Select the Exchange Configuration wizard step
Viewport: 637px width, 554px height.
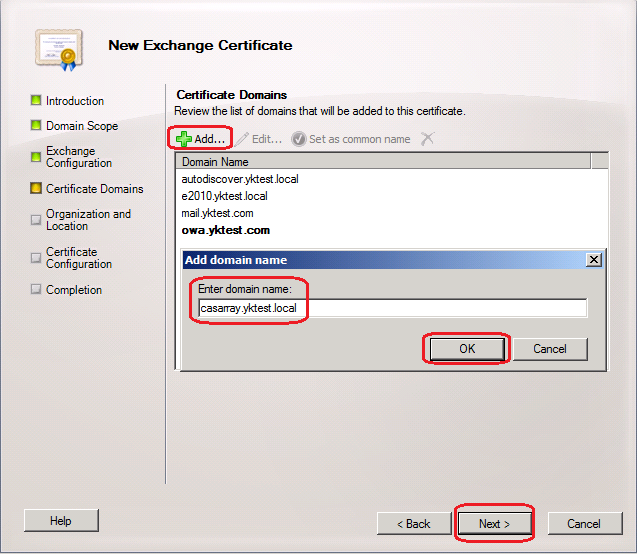click(78, 157)
